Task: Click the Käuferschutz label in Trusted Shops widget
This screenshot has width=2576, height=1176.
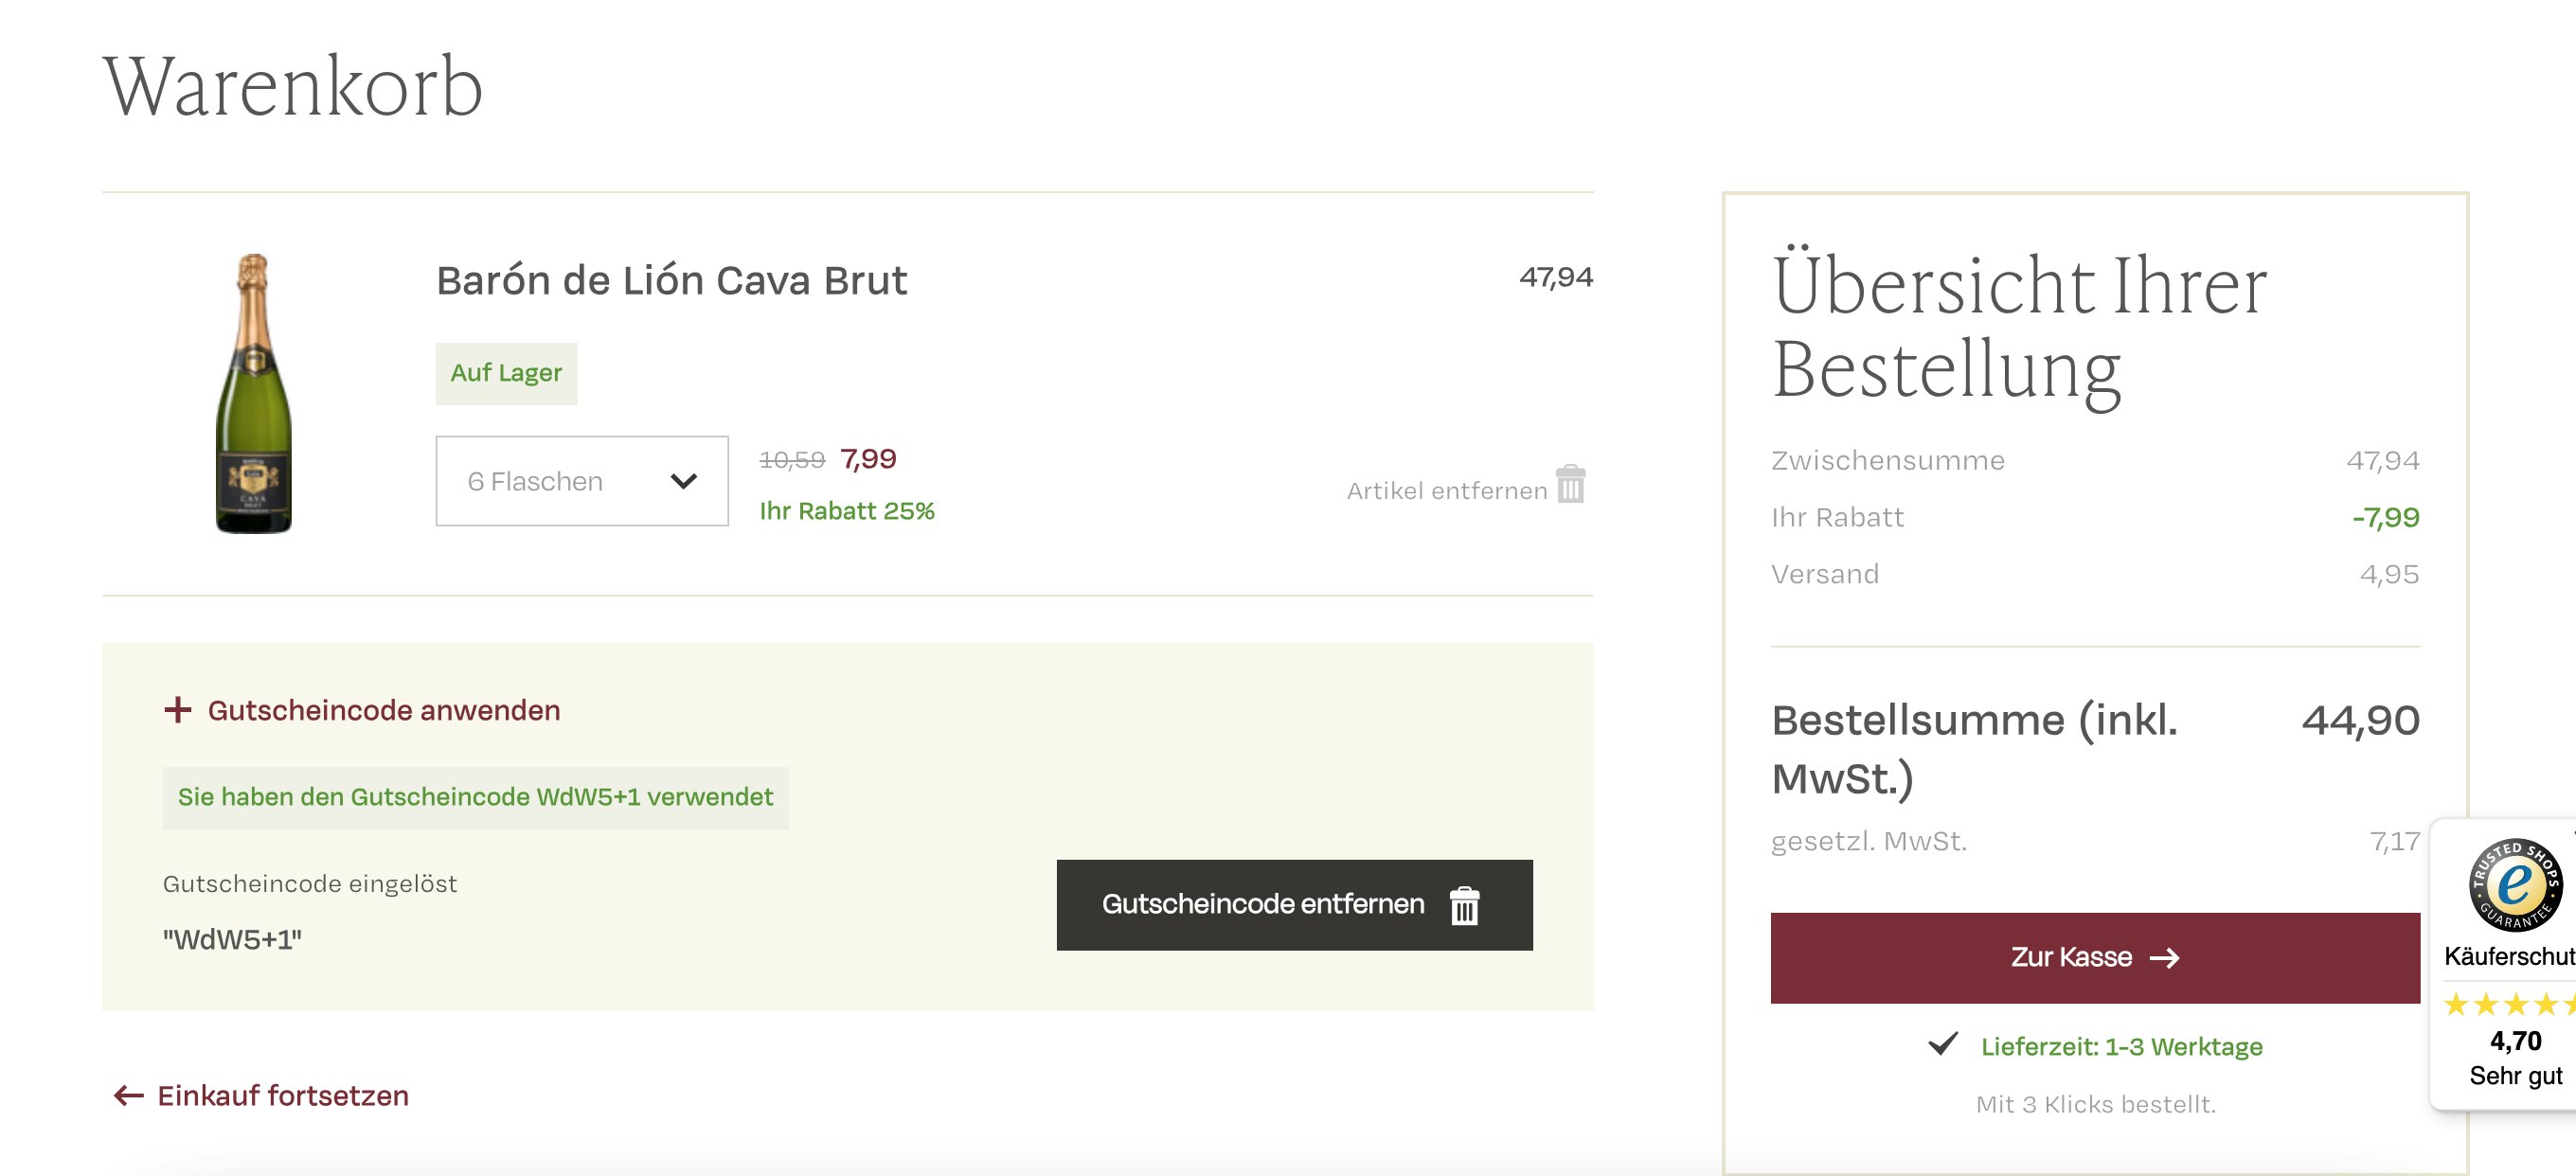Action: (x=2508, y=956)
